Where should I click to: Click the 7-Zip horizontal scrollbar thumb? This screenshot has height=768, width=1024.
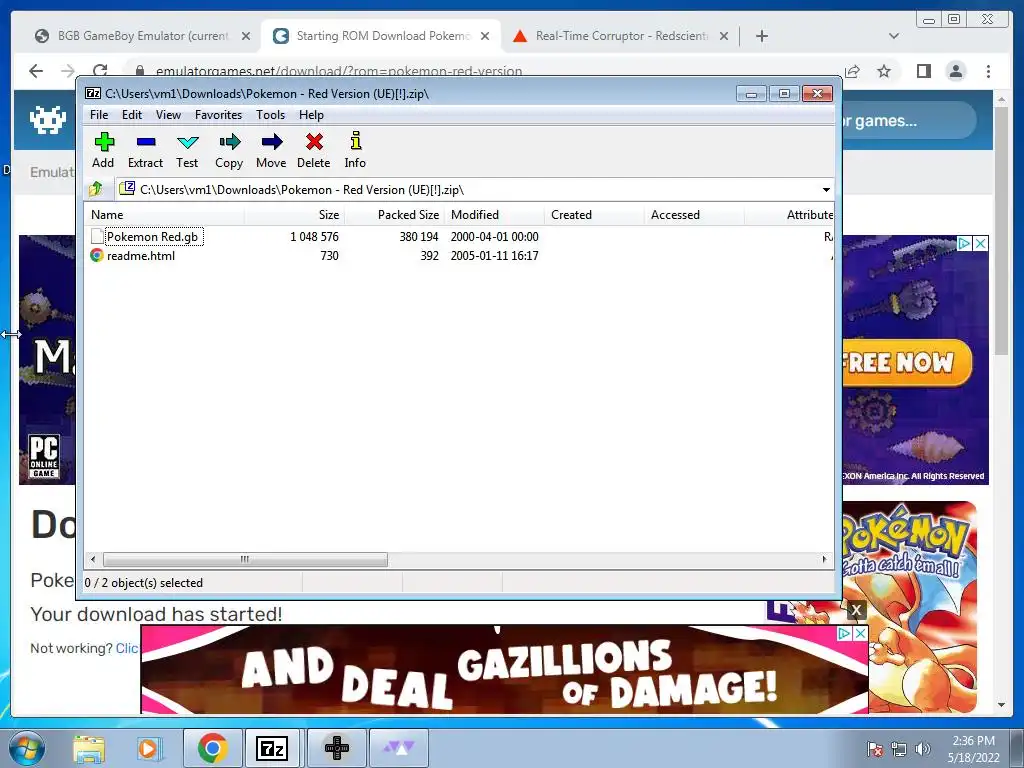pos(245,559)
